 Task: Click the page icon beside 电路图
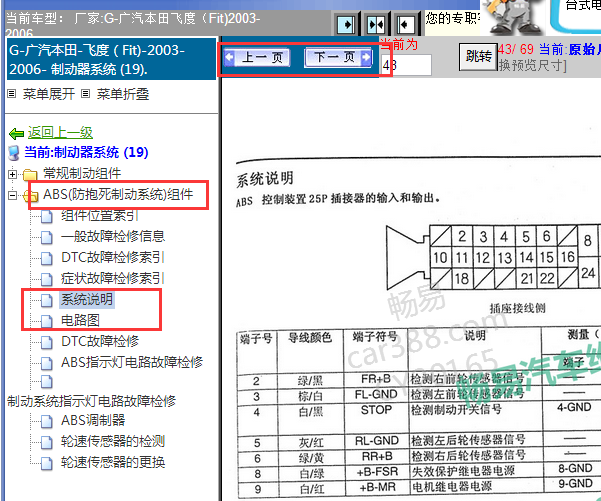[x=47, y=322]
